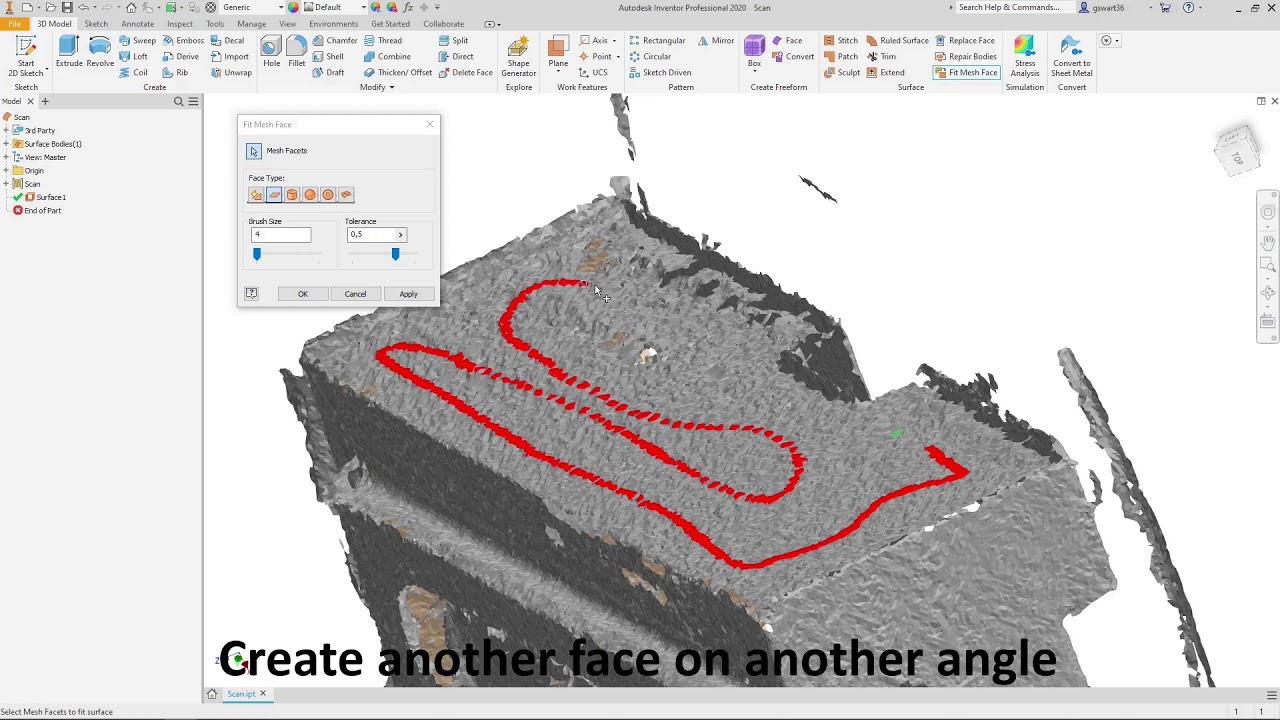Search the model browser
Viewport: 1280px width, 720px height.
point(179,101)
